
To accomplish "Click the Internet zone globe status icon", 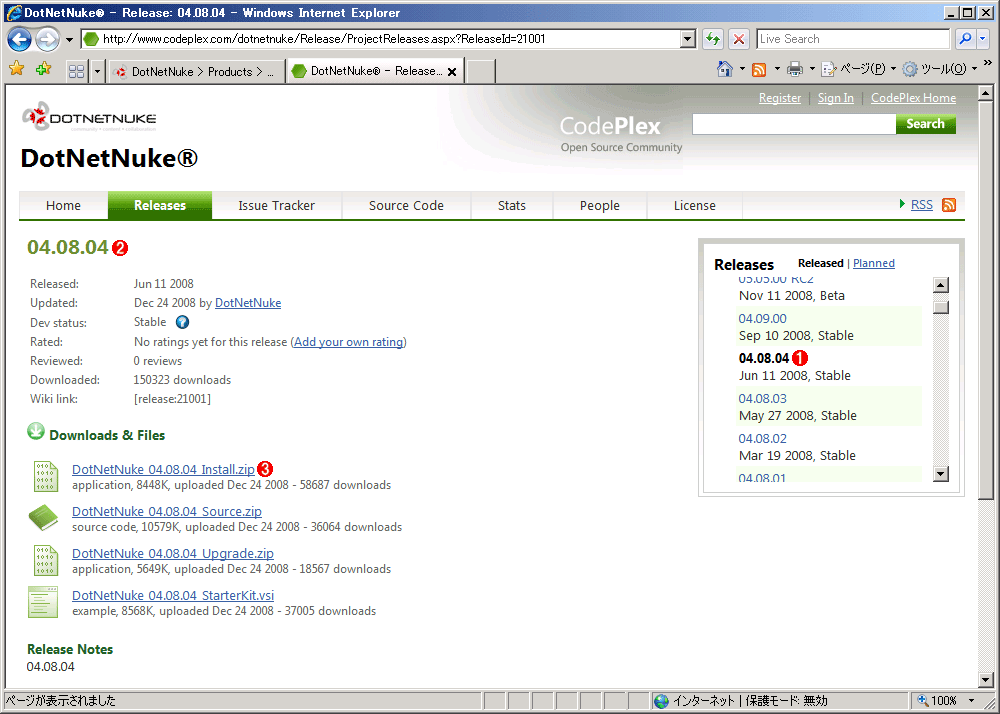I will coord(662,701).
